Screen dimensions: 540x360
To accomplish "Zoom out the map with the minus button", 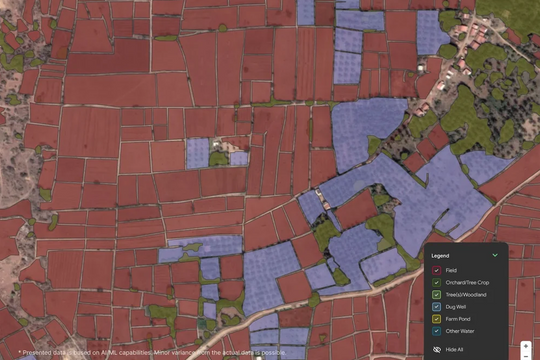I will [526, 356].
